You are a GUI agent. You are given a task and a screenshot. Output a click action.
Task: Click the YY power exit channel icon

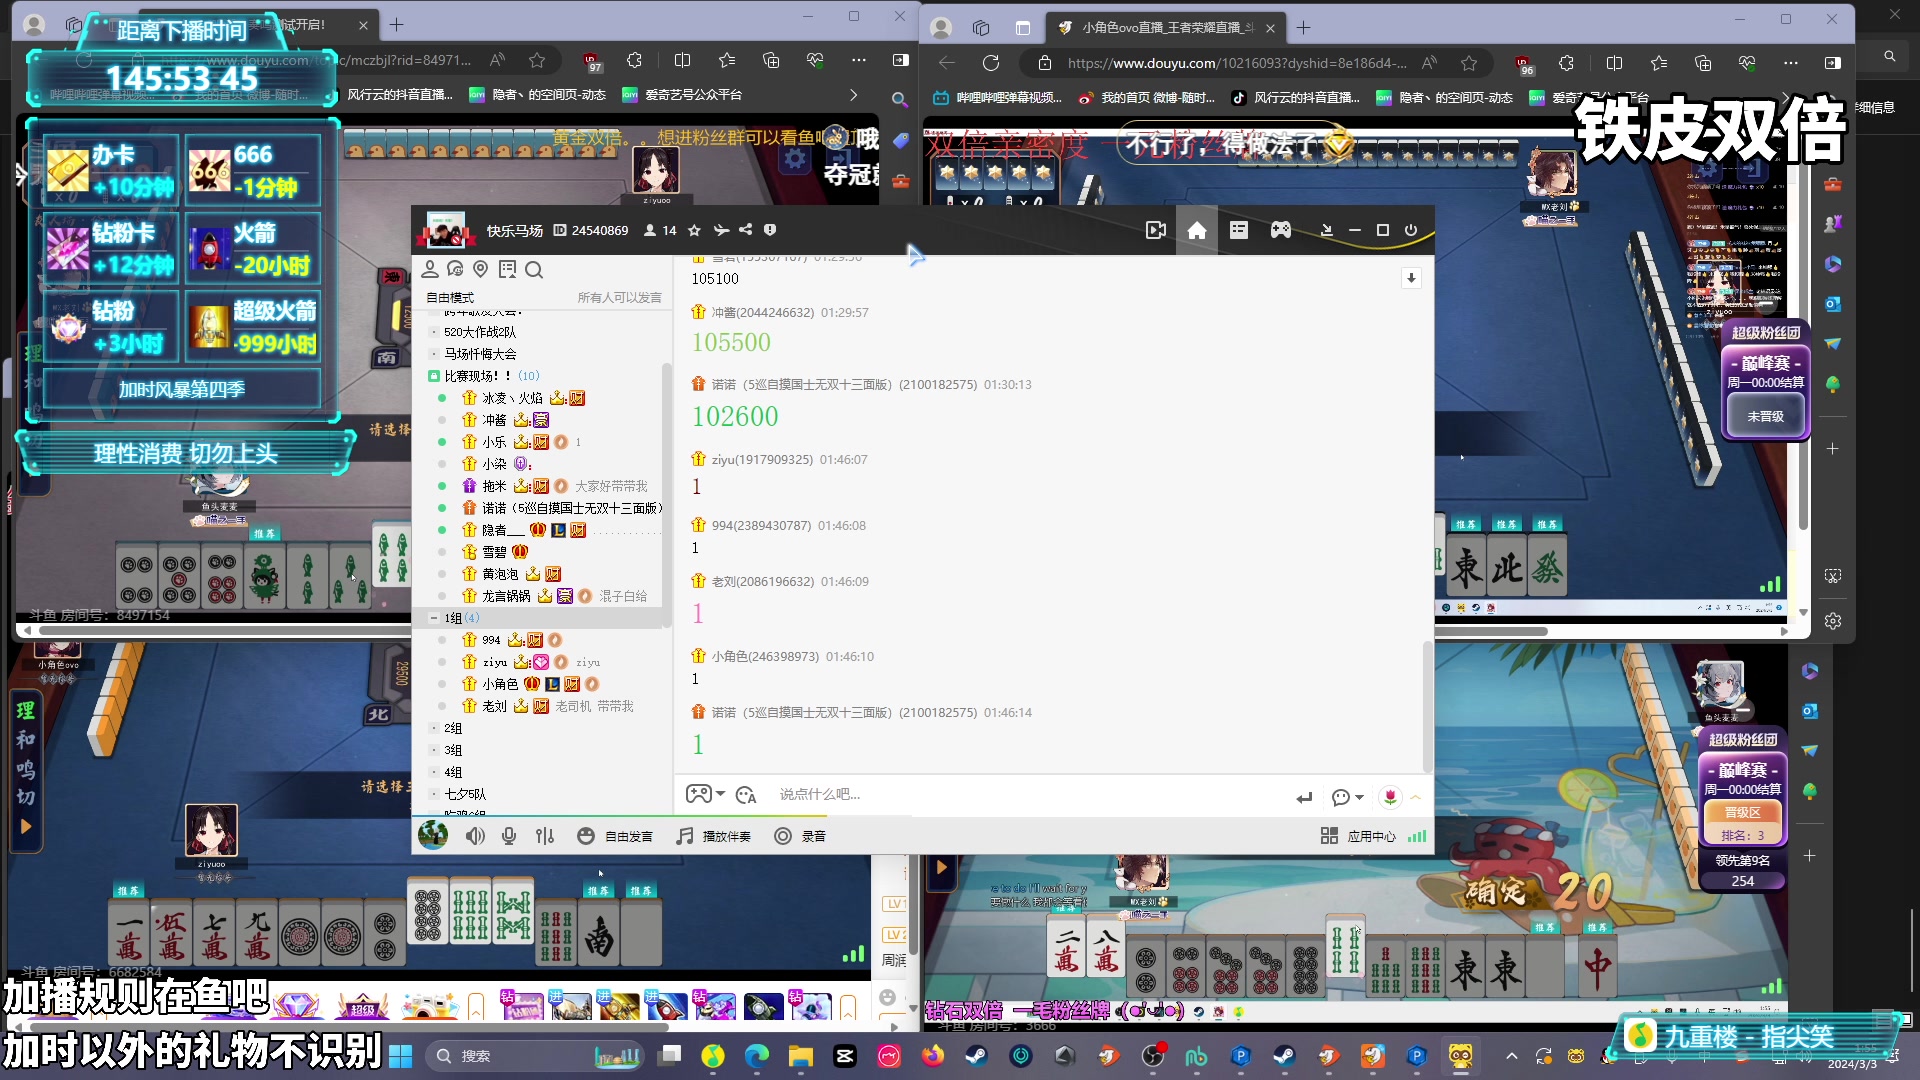(x=1411, y=230)
